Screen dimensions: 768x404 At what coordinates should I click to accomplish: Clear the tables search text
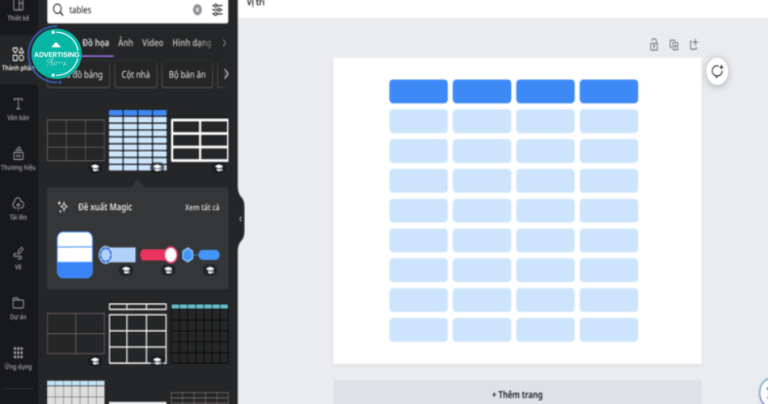[197, 10]
